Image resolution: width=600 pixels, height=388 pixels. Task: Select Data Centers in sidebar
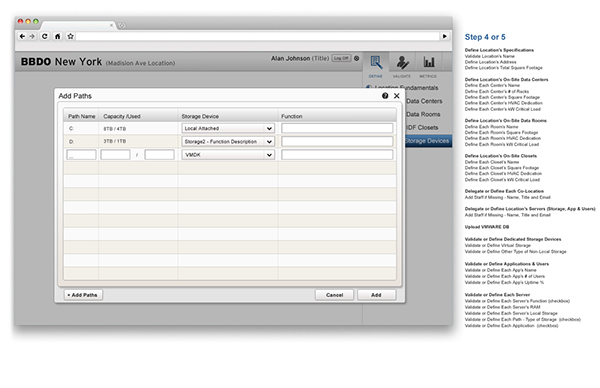point(424,101)
